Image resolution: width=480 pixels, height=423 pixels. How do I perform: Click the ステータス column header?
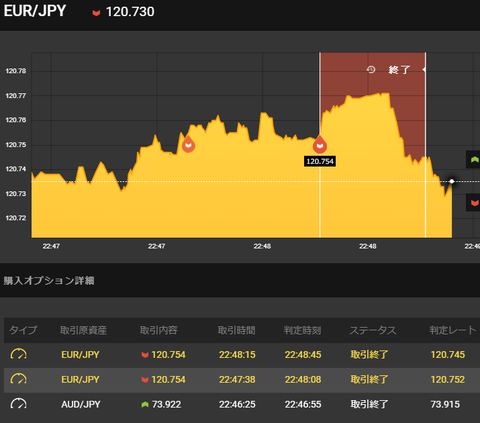tap(373, 330)
